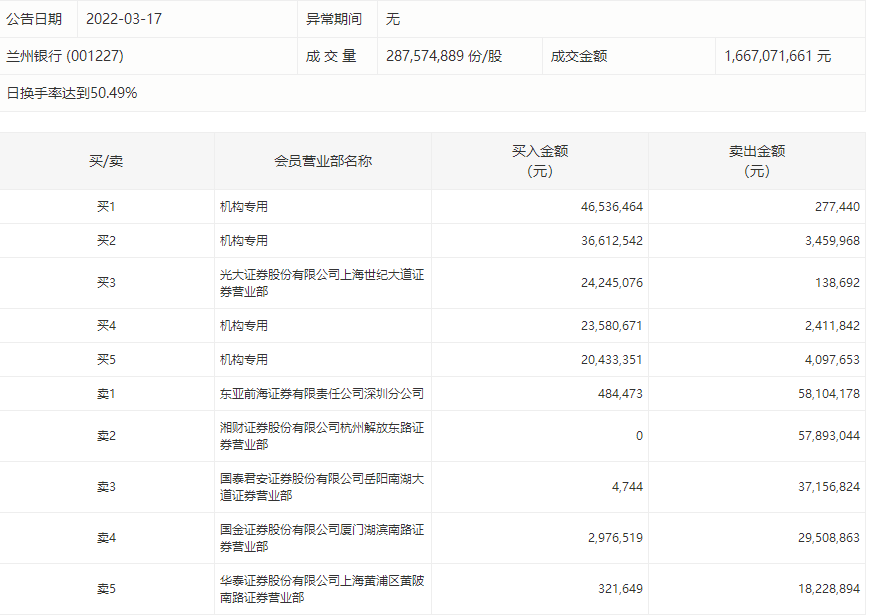
Task: Open 华泰证券上海黄浦区黄陂南路营业部 in the 卖5 row
Action: pos(322,589)
